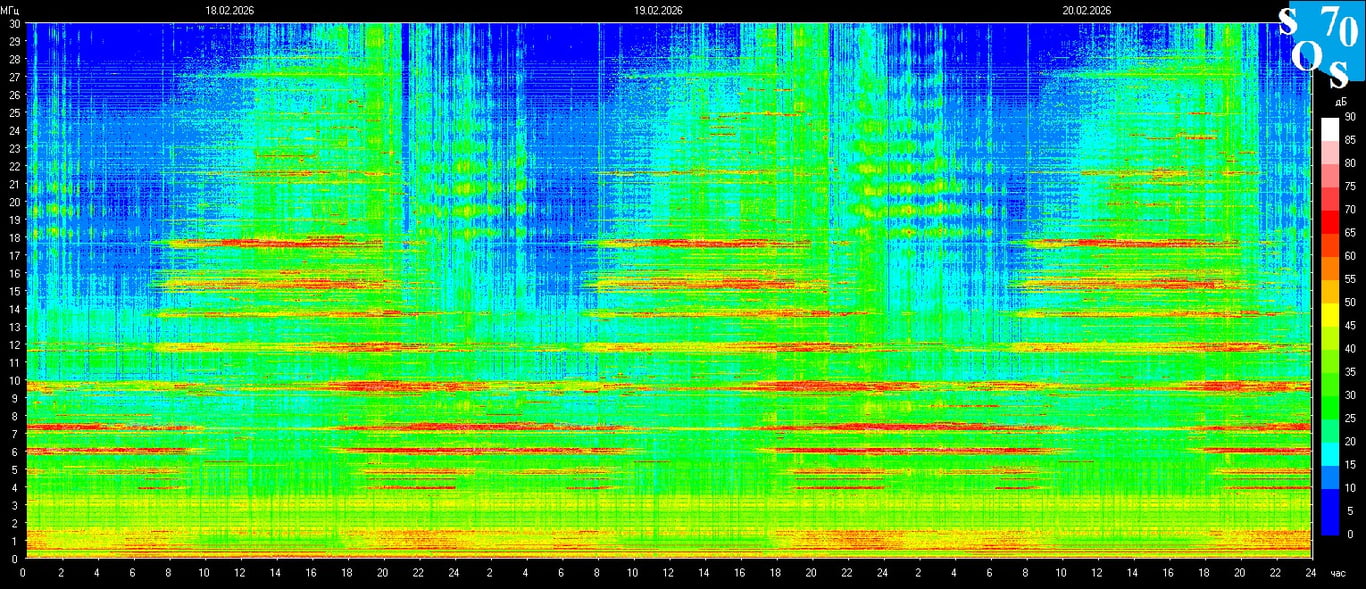This screenshot has width=1366, height=589.
Task: Click the 12-hour tick under 19.02.2026
Action: click(668, 574)
